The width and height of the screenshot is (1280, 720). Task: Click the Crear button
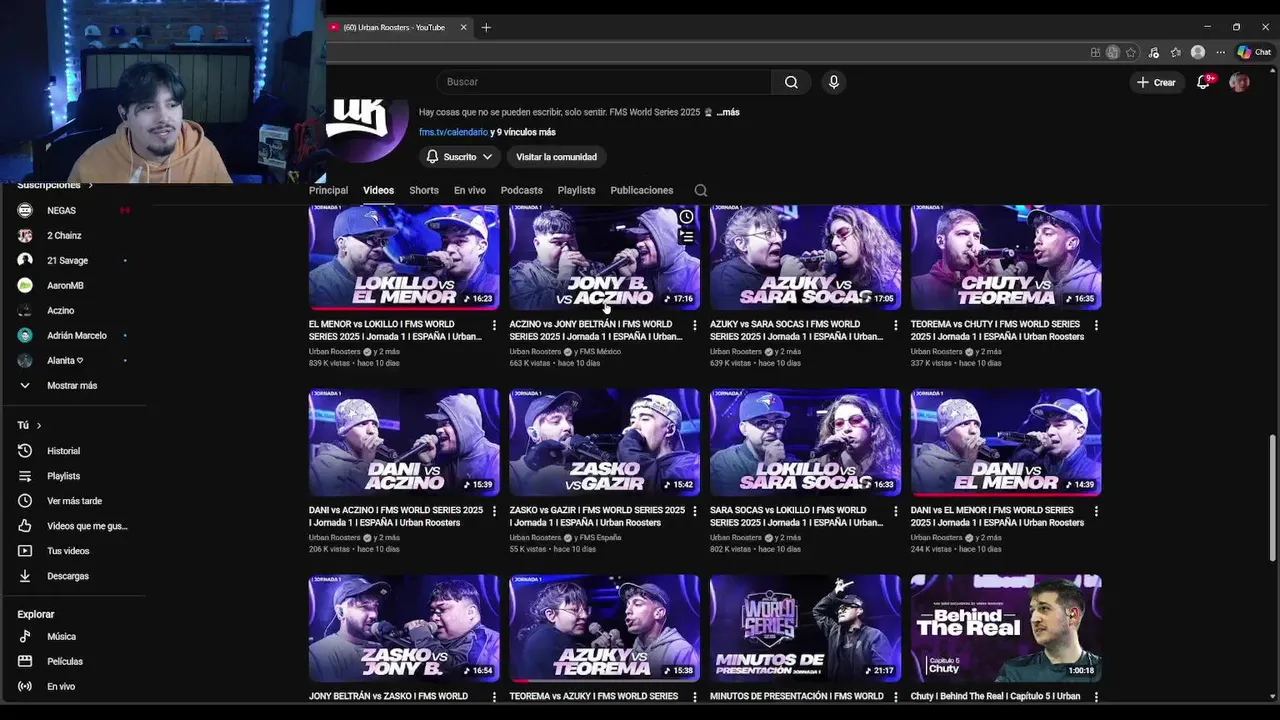point(1156,82)
